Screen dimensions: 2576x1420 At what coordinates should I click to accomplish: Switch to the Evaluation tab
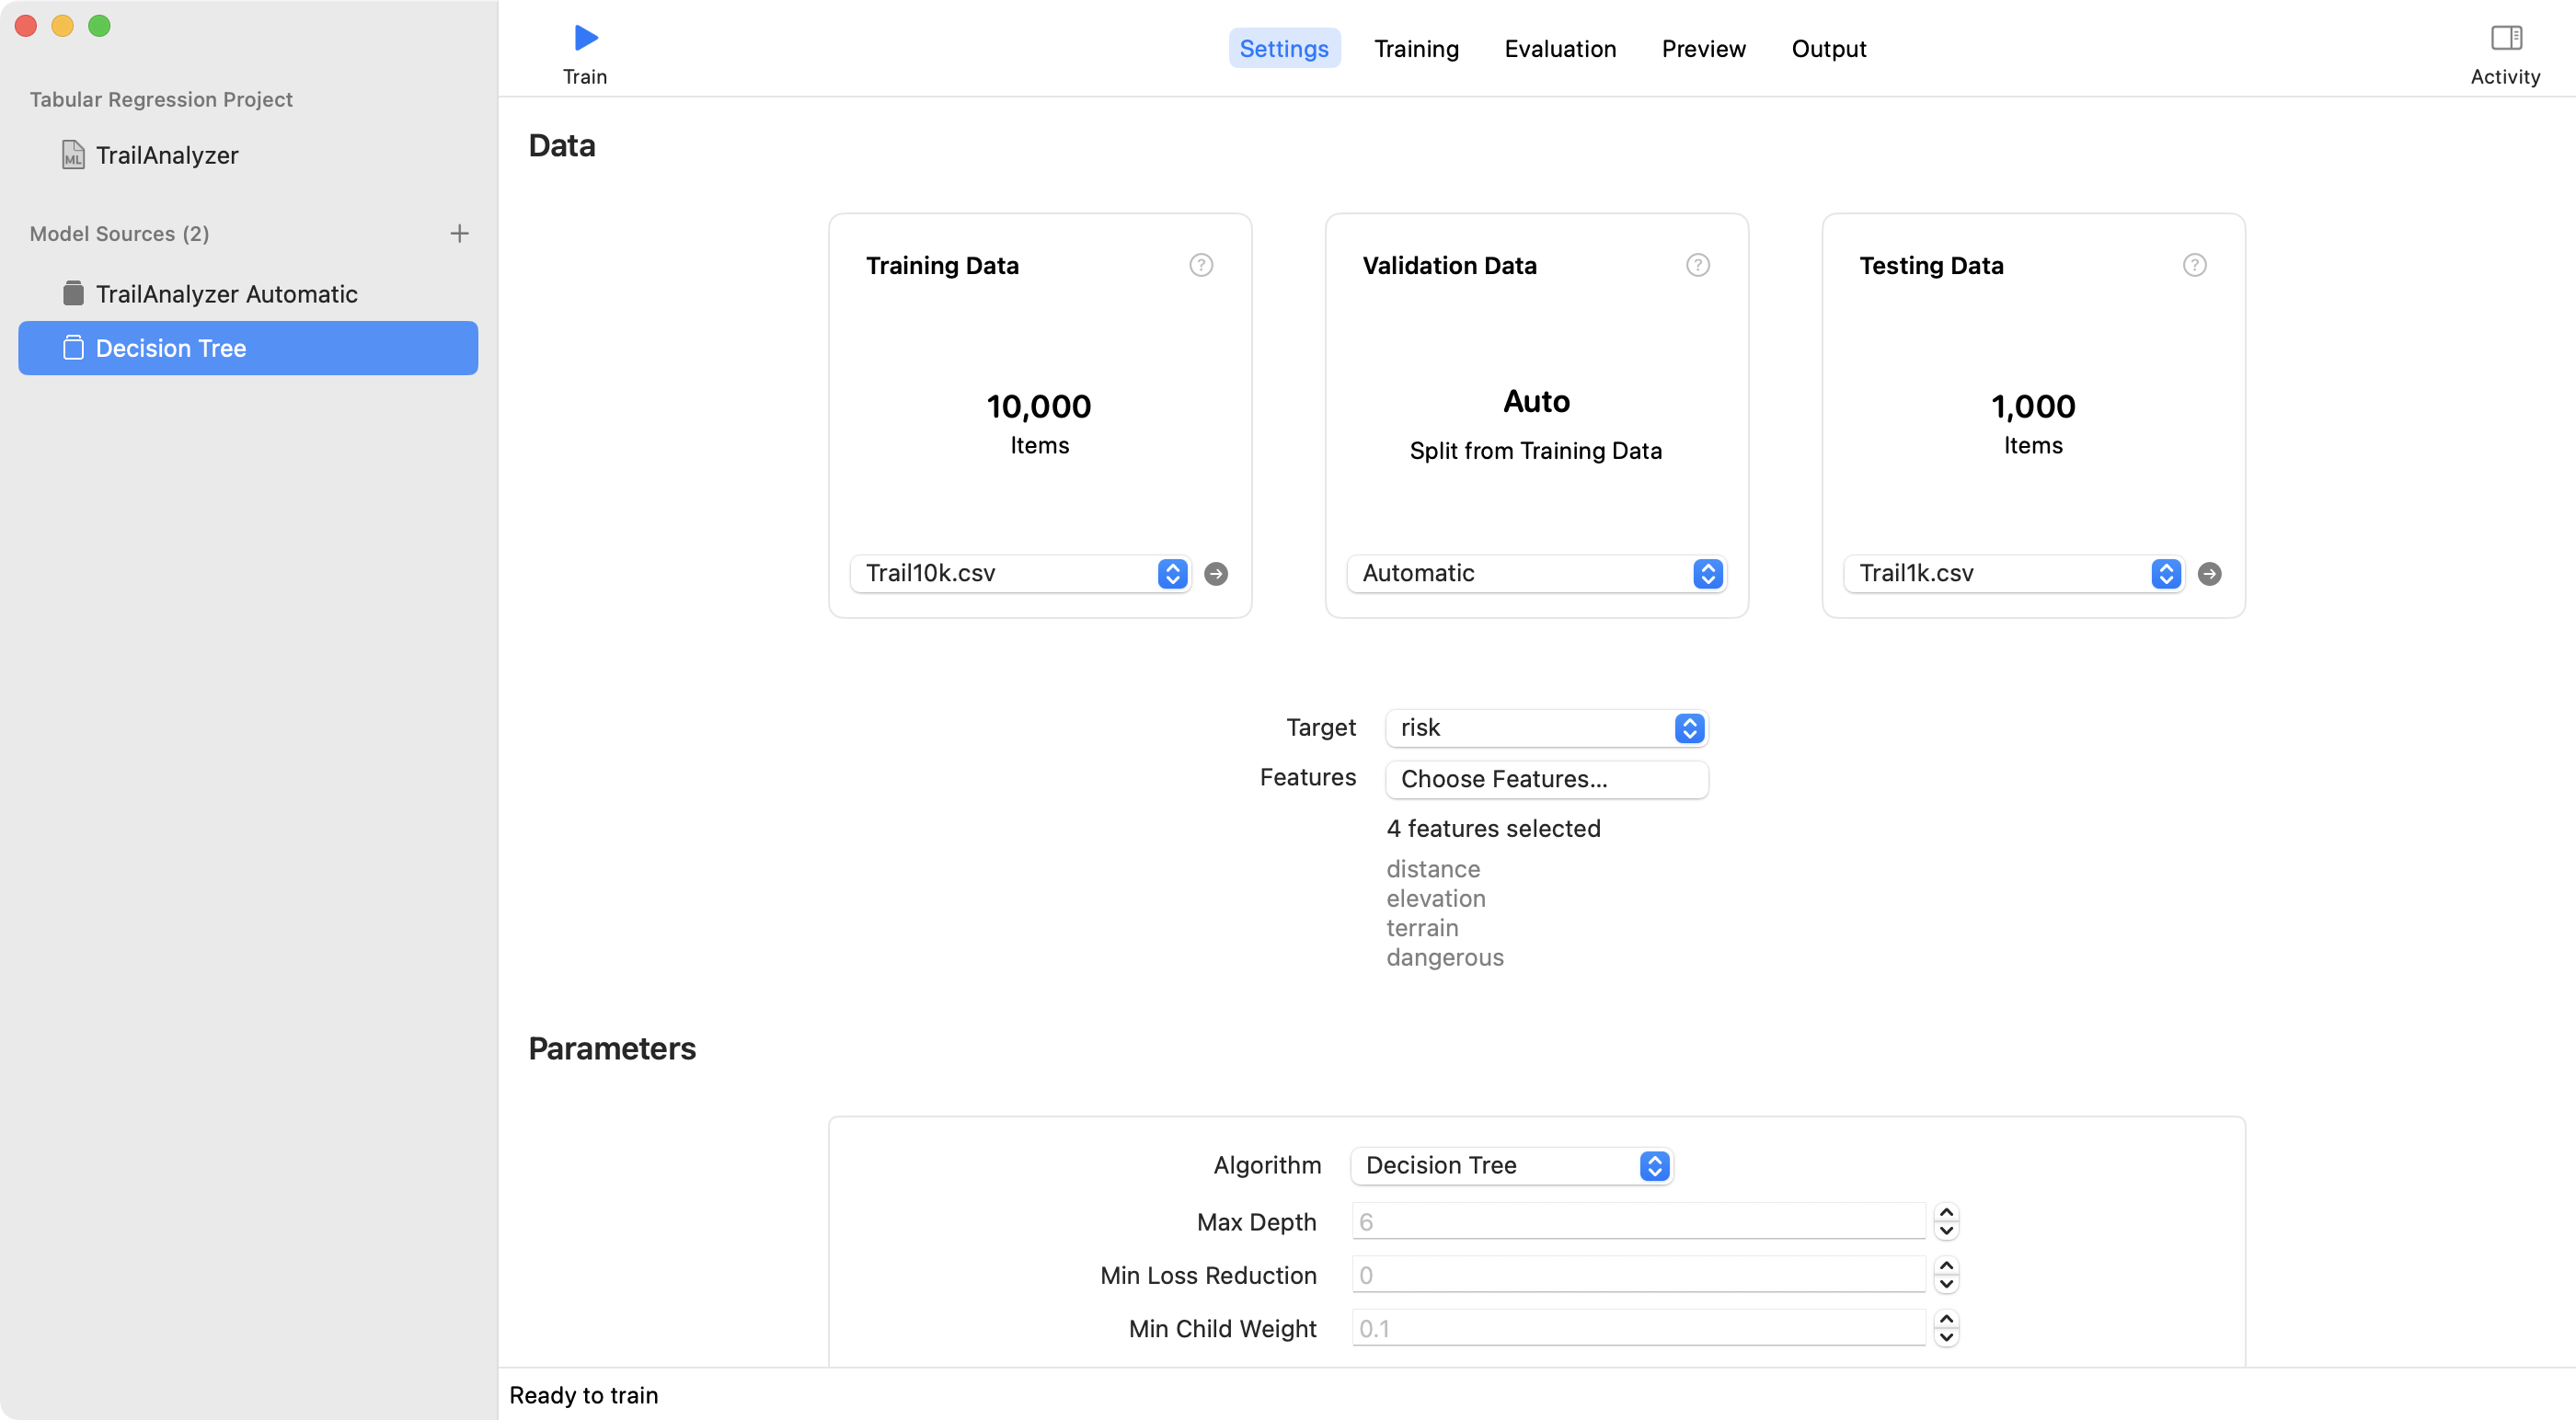point(1560,48)
